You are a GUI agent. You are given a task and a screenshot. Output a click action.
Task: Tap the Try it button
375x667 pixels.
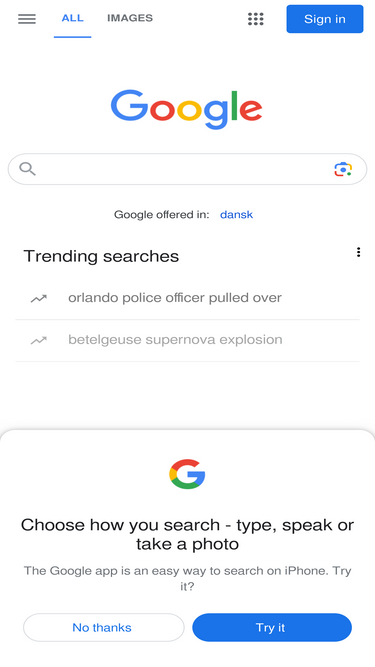(272, 627)
